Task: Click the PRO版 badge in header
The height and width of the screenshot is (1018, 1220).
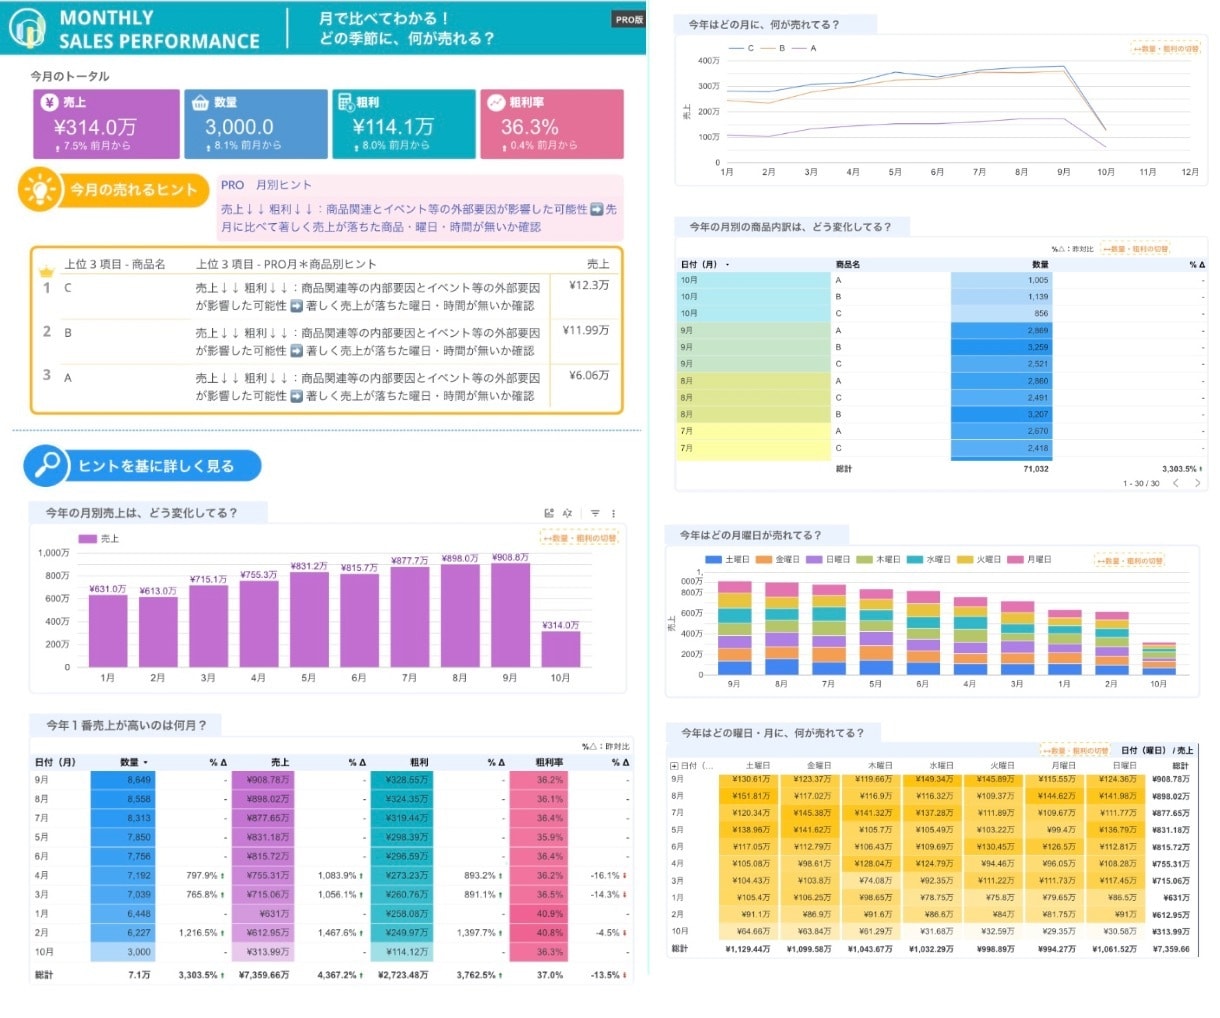Action: (629, 19)
